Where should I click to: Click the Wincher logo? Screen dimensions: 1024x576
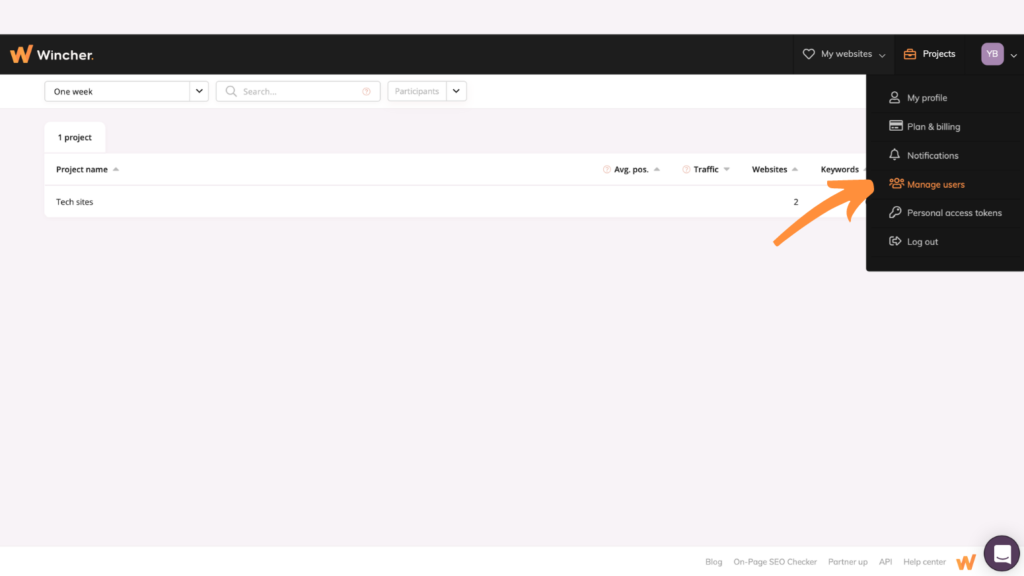[x=52, y=54]
